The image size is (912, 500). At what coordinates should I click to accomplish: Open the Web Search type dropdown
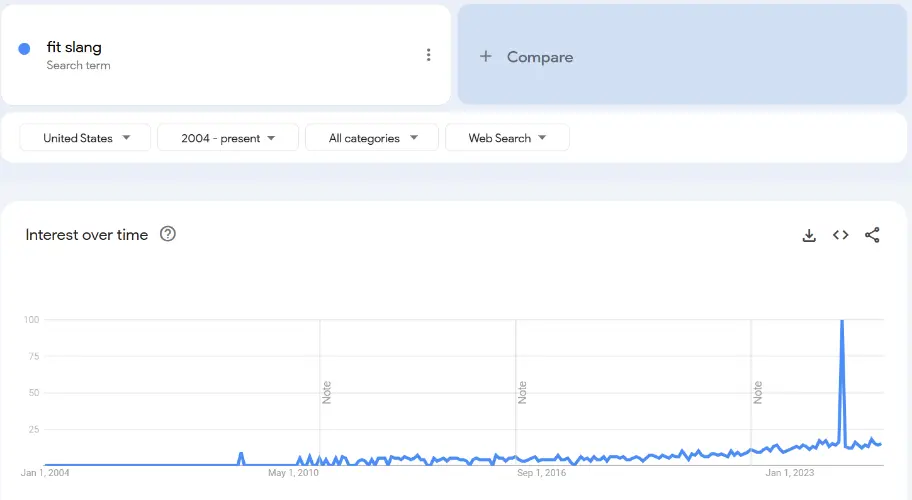(507, 138)
